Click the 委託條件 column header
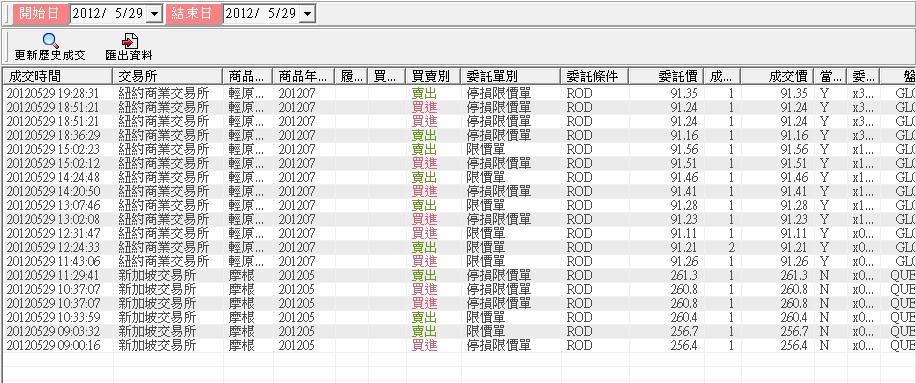 [x=594, y=76]
